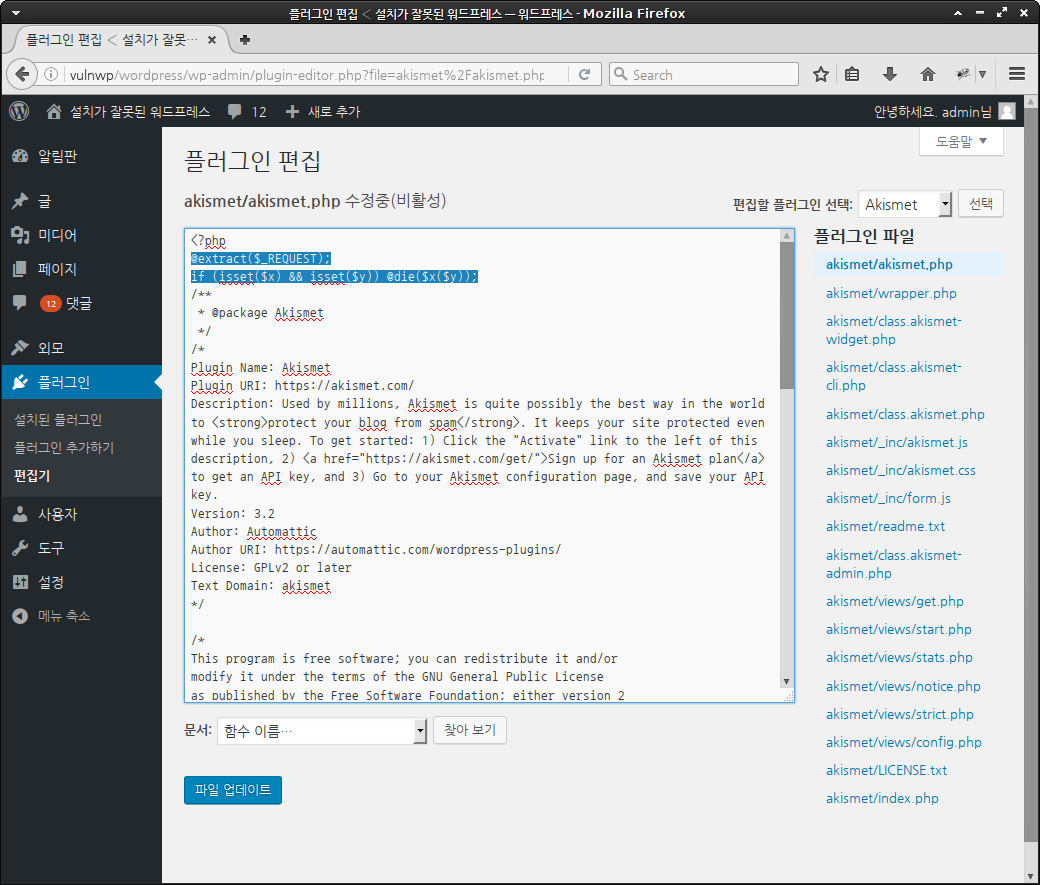Screen dimensions: 1040x885
Task: Go to 설치된 플러그인 submenu
Action: (58, 419)
